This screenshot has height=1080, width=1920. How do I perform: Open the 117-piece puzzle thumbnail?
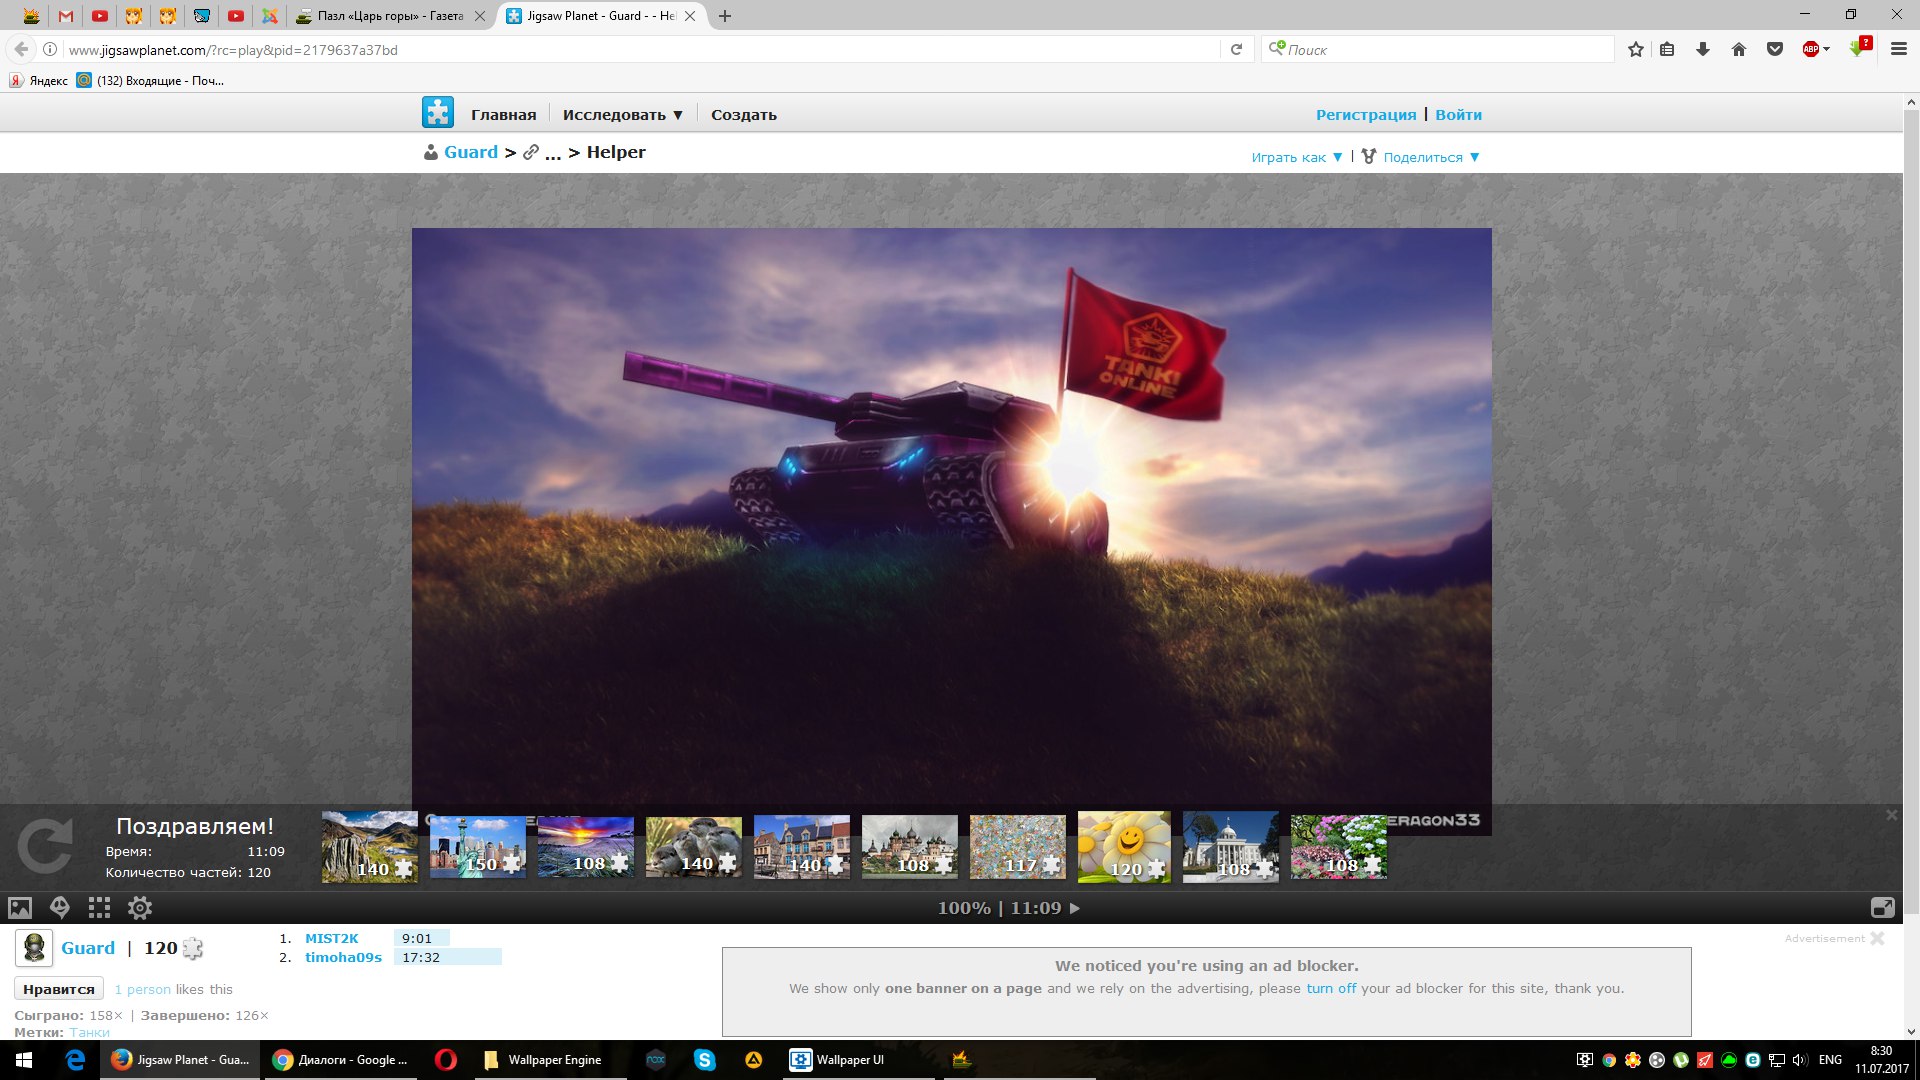(1018, 846)
